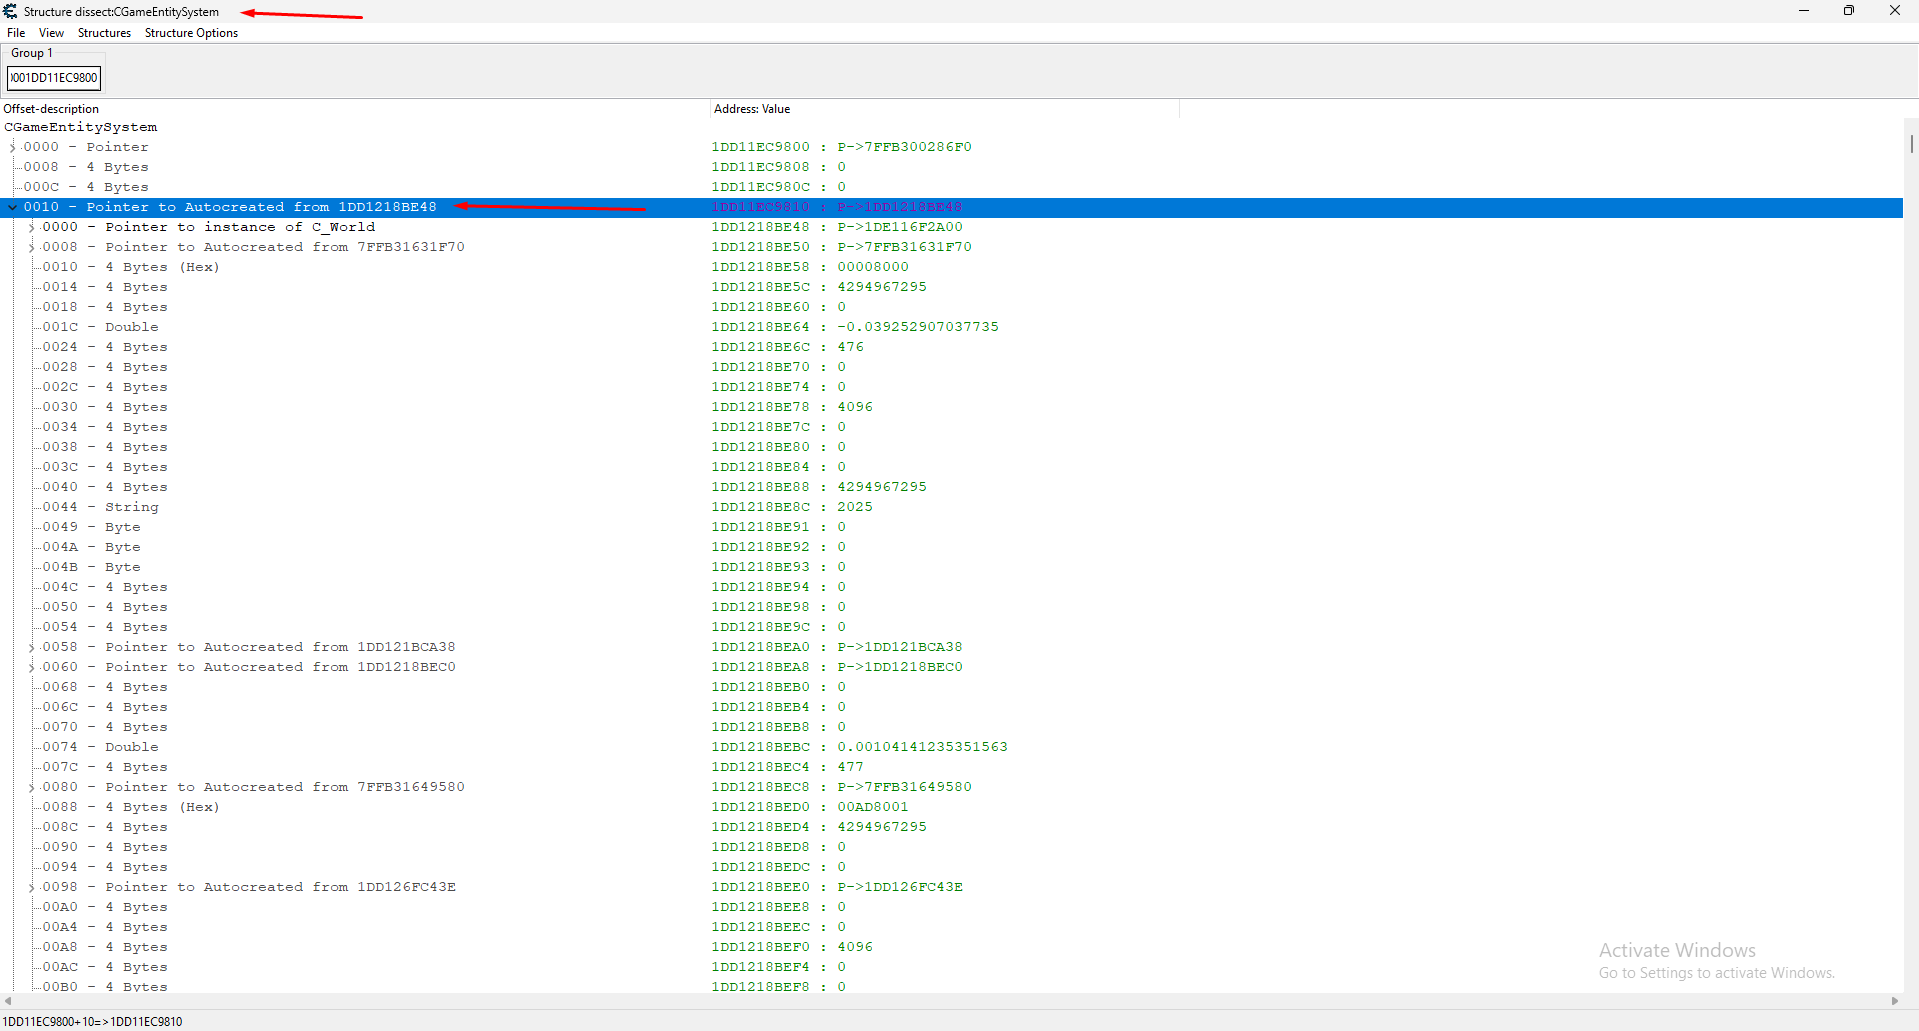Minimize the Structure dissect window

pos(1804,11)
